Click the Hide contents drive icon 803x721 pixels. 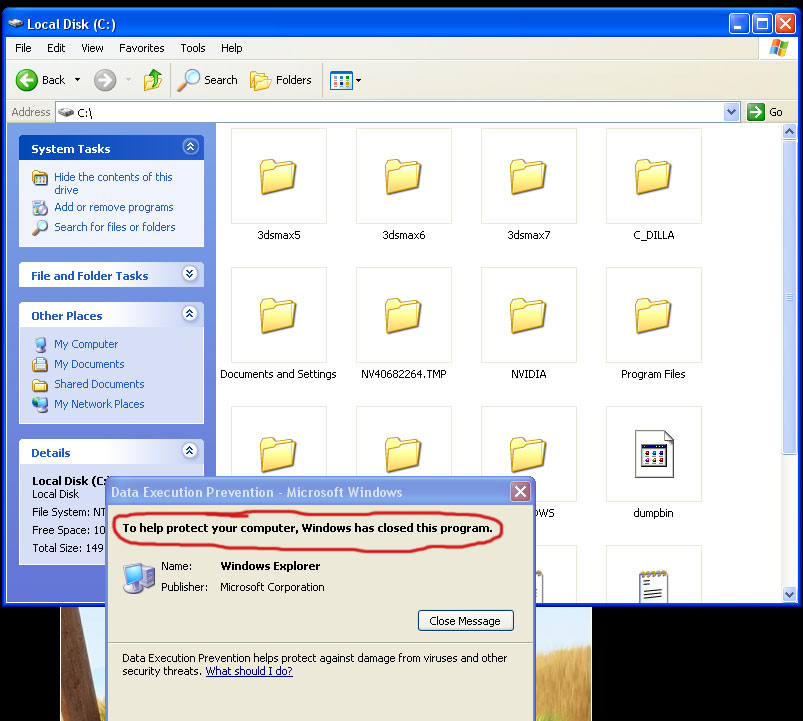(40, 178)
